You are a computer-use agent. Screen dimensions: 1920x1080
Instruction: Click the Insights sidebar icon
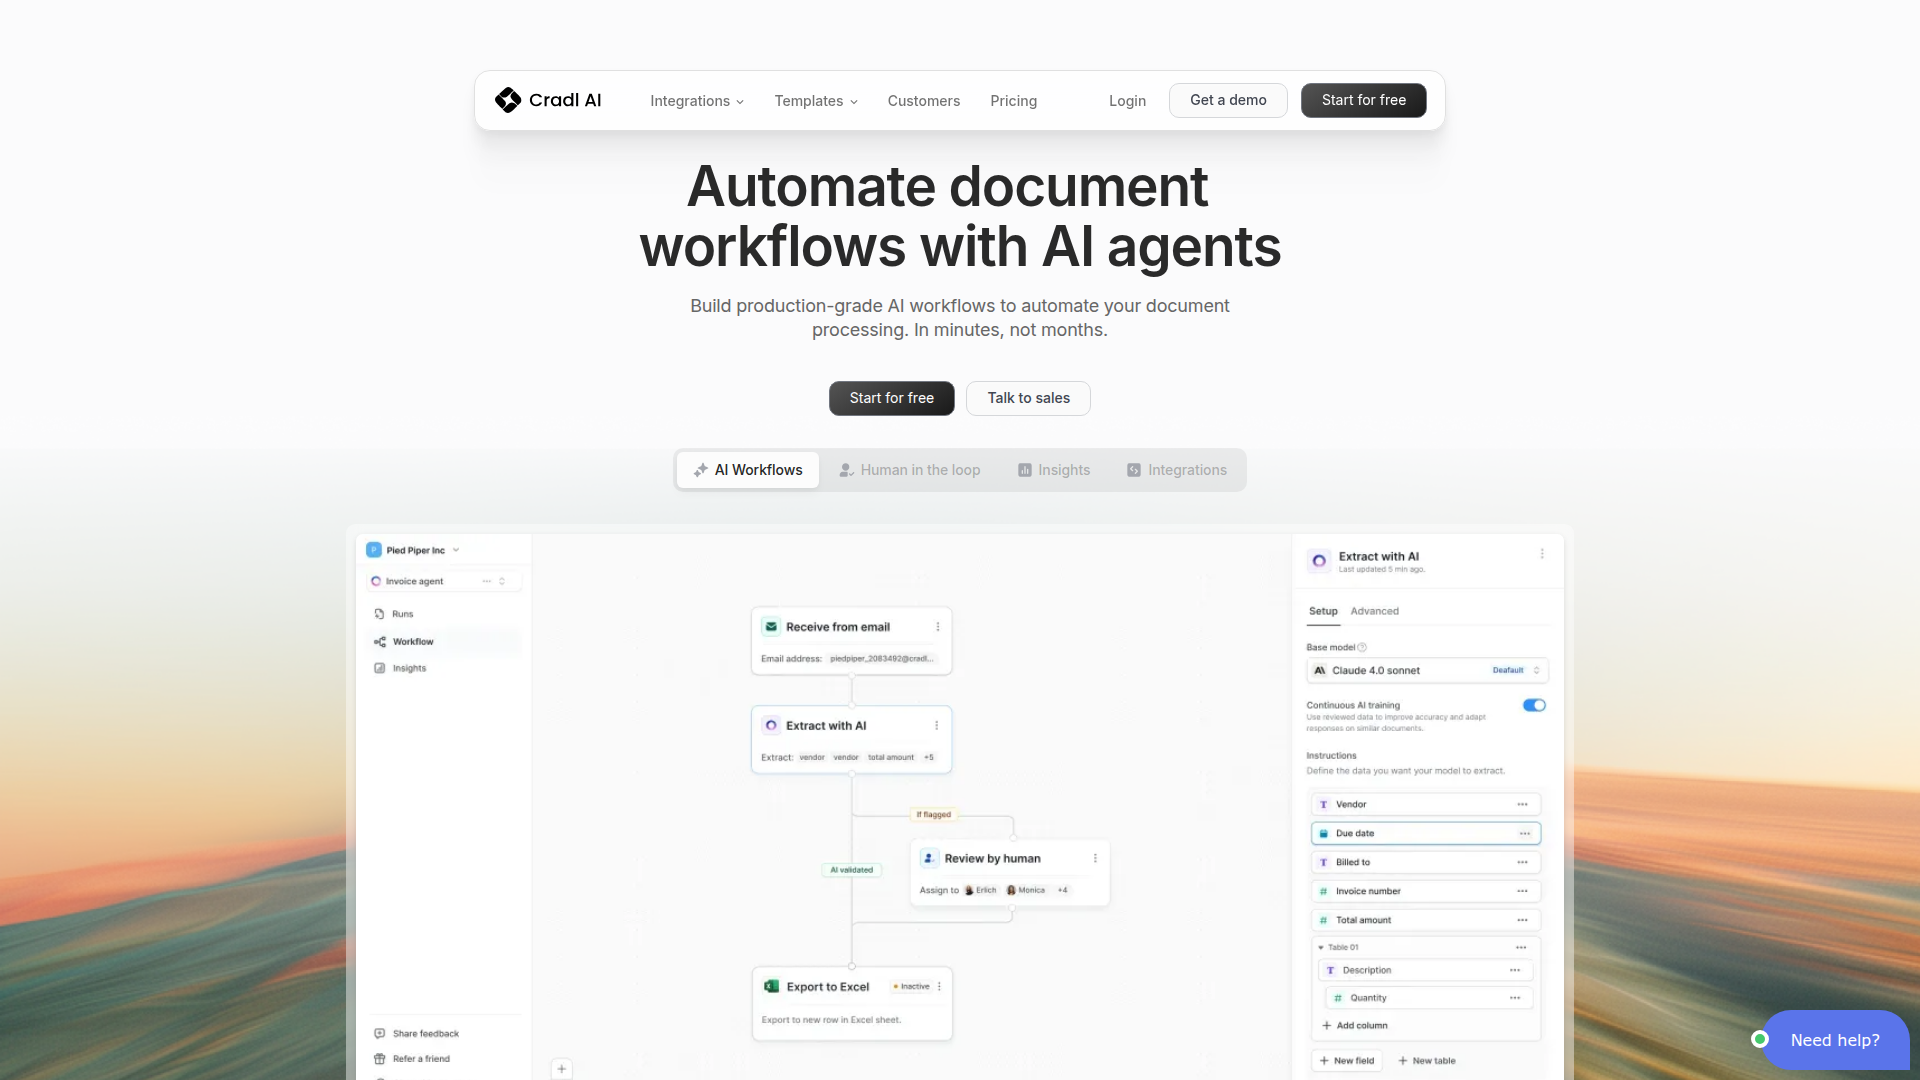380,668
